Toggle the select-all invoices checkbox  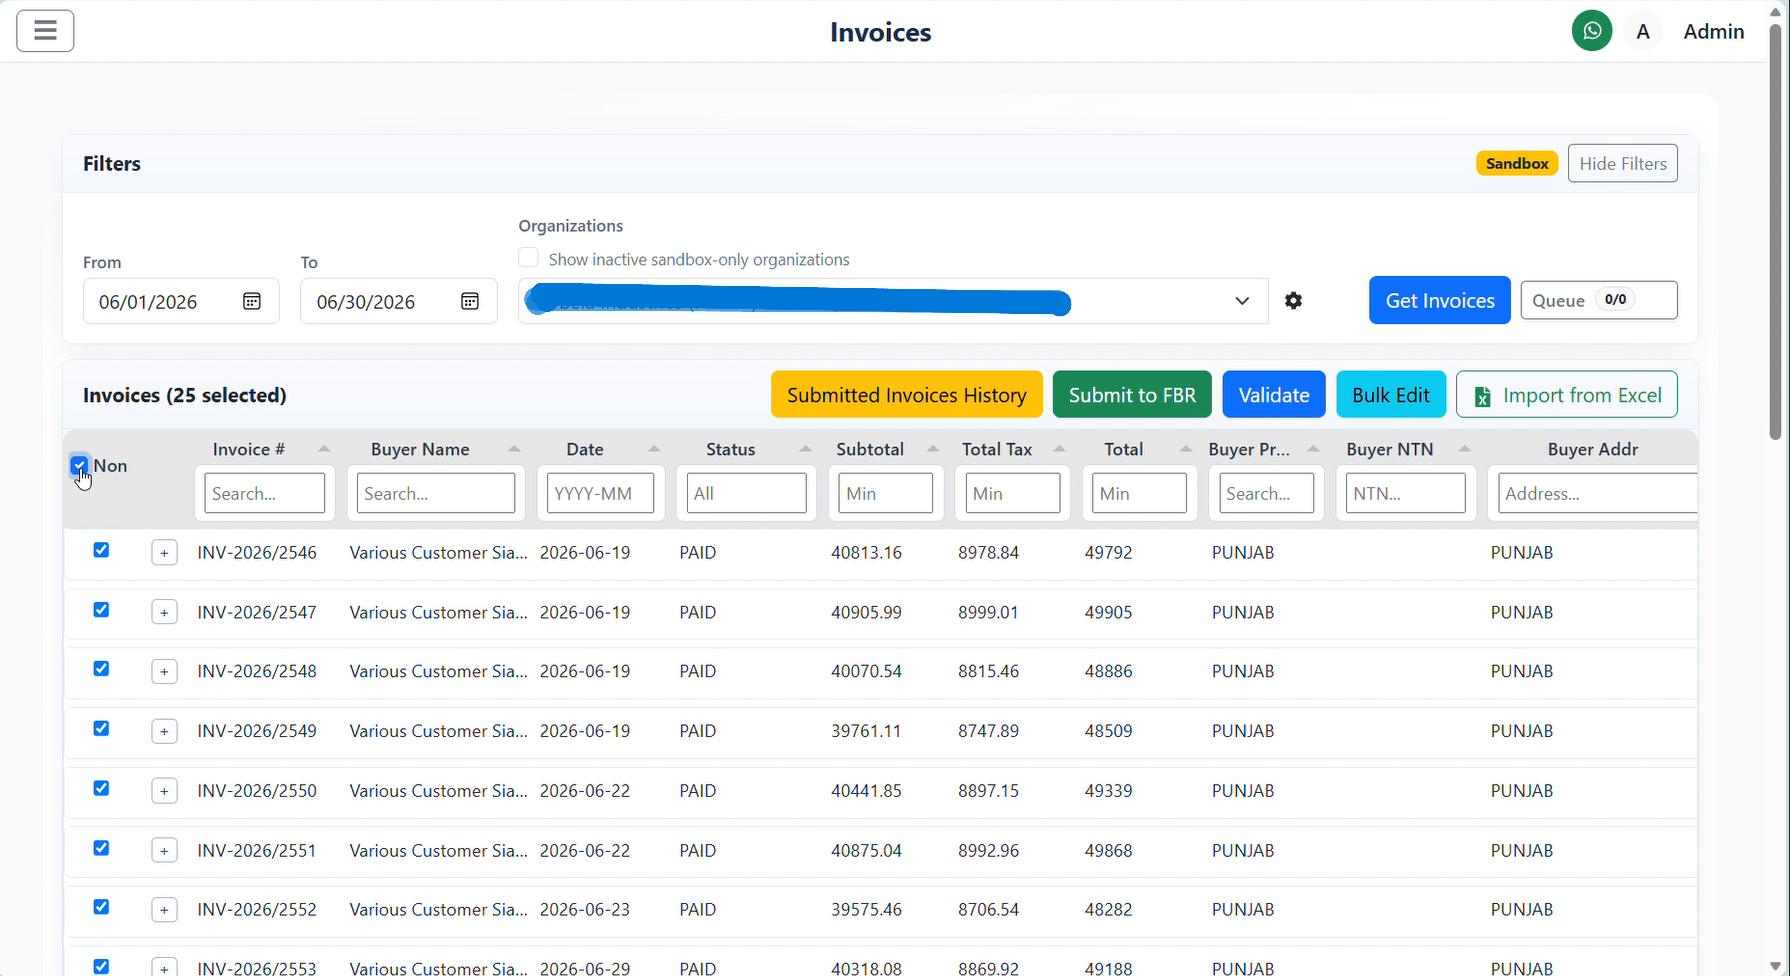[79, 465]
